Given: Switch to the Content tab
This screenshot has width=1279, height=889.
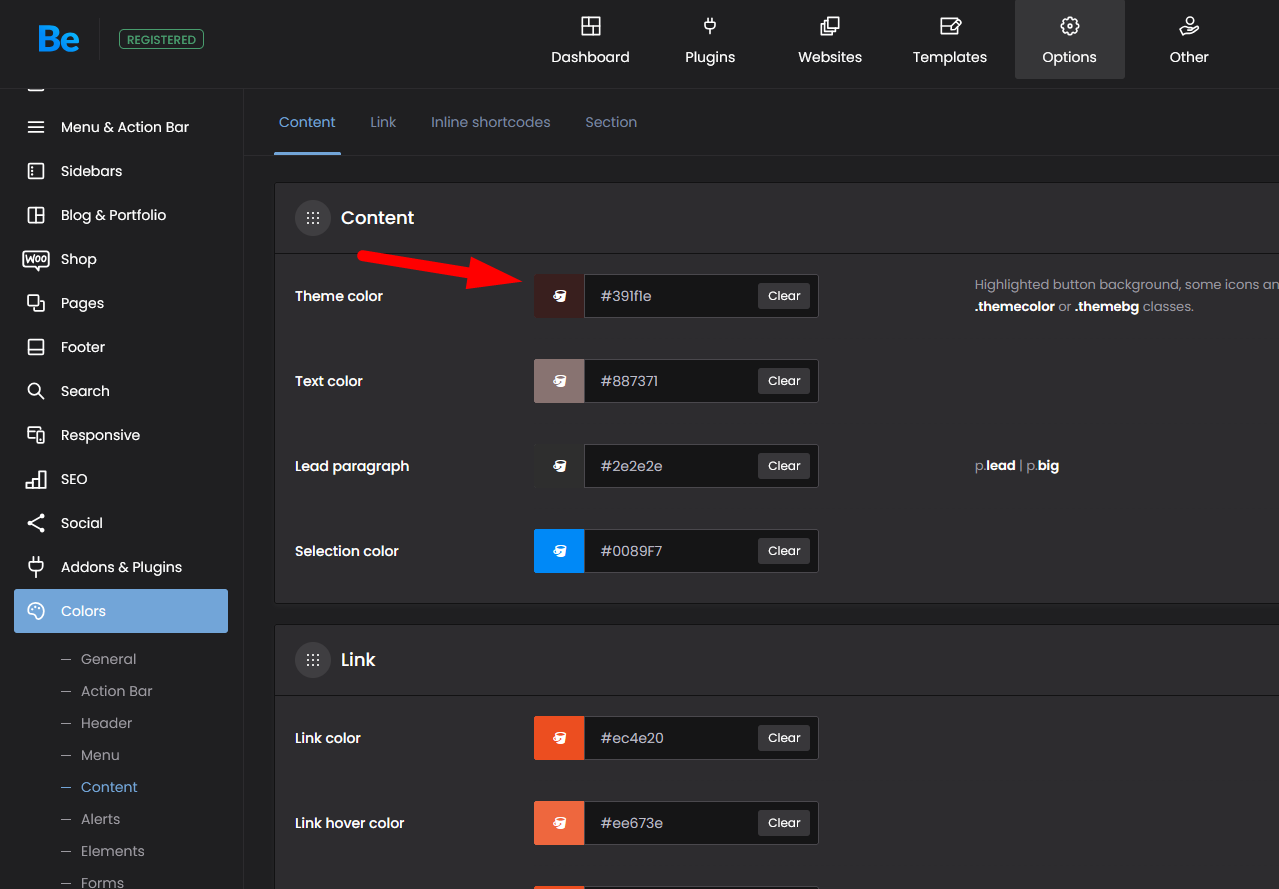Looking at the screenshot, I should tap(307, 122).
